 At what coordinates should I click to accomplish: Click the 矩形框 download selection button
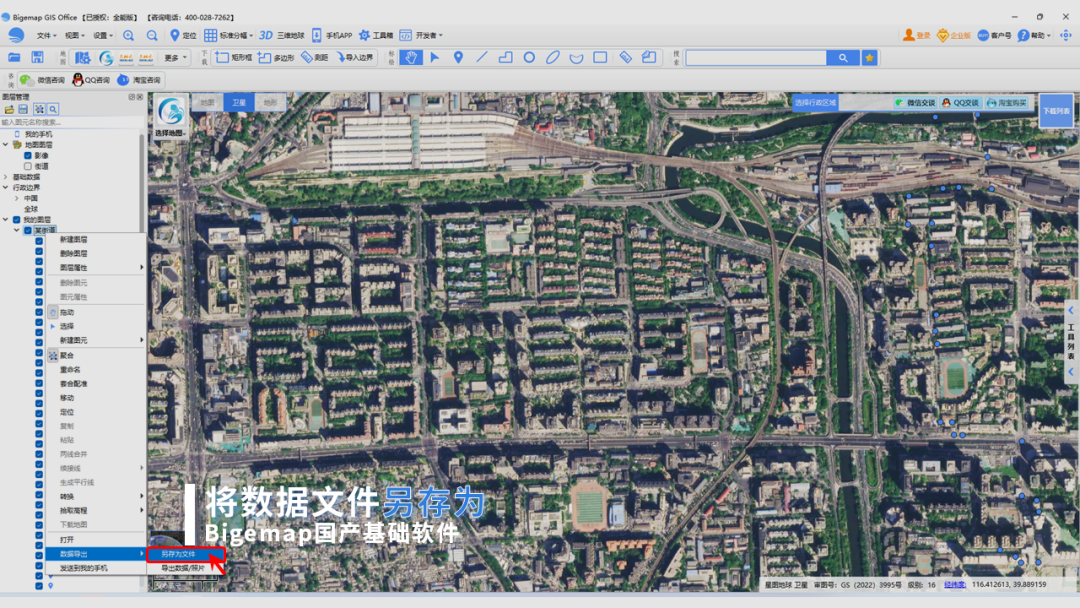(x=234, y=58)
